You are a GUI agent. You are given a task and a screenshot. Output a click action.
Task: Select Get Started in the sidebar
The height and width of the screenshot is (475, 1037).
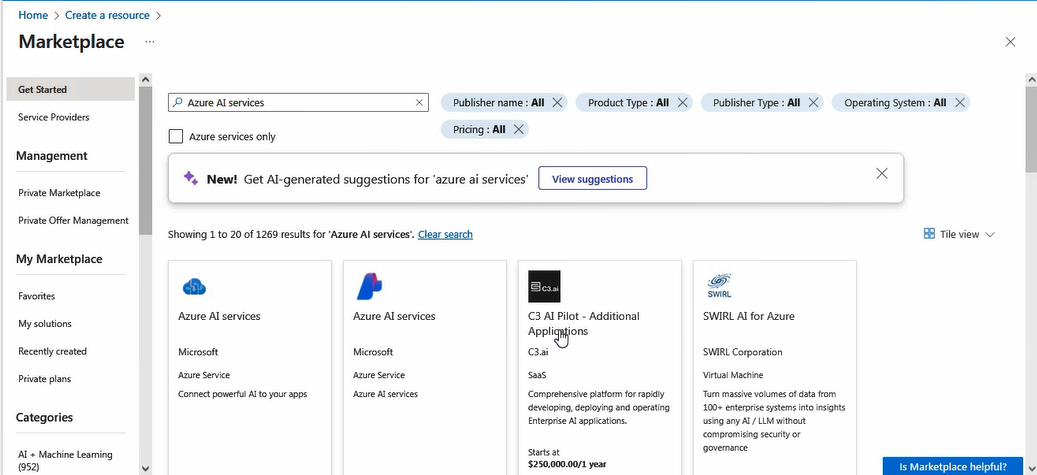click(x=70, y=89)
